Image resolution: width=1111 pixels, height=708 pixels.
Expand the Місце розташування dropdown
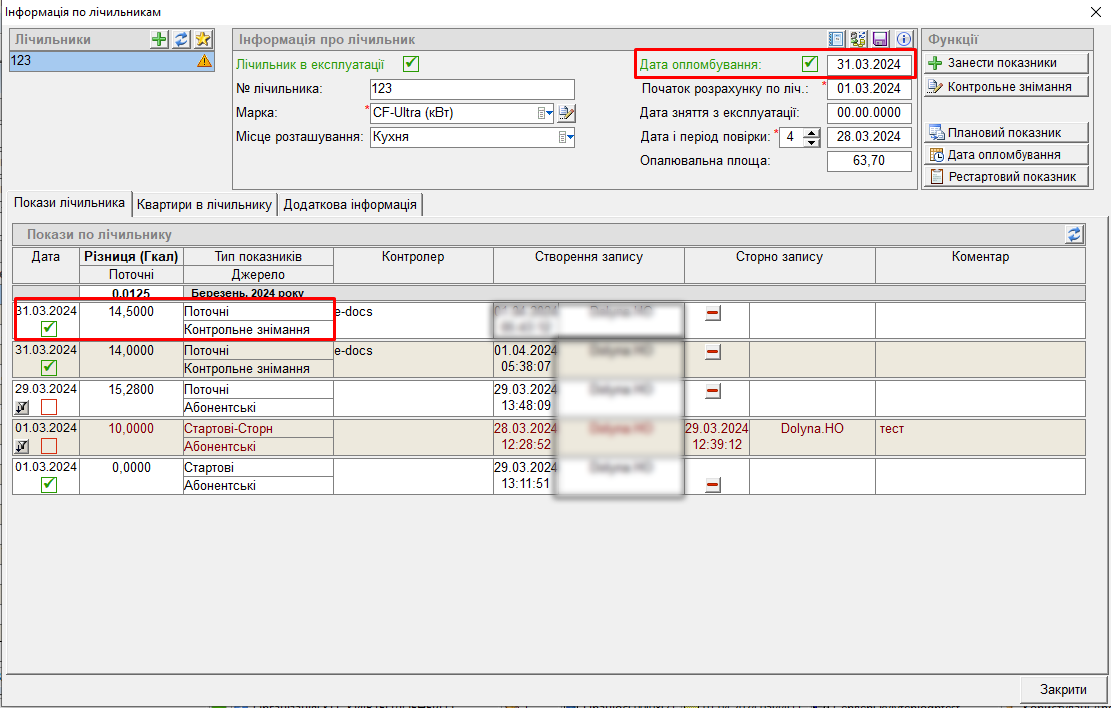pos(565,137)
